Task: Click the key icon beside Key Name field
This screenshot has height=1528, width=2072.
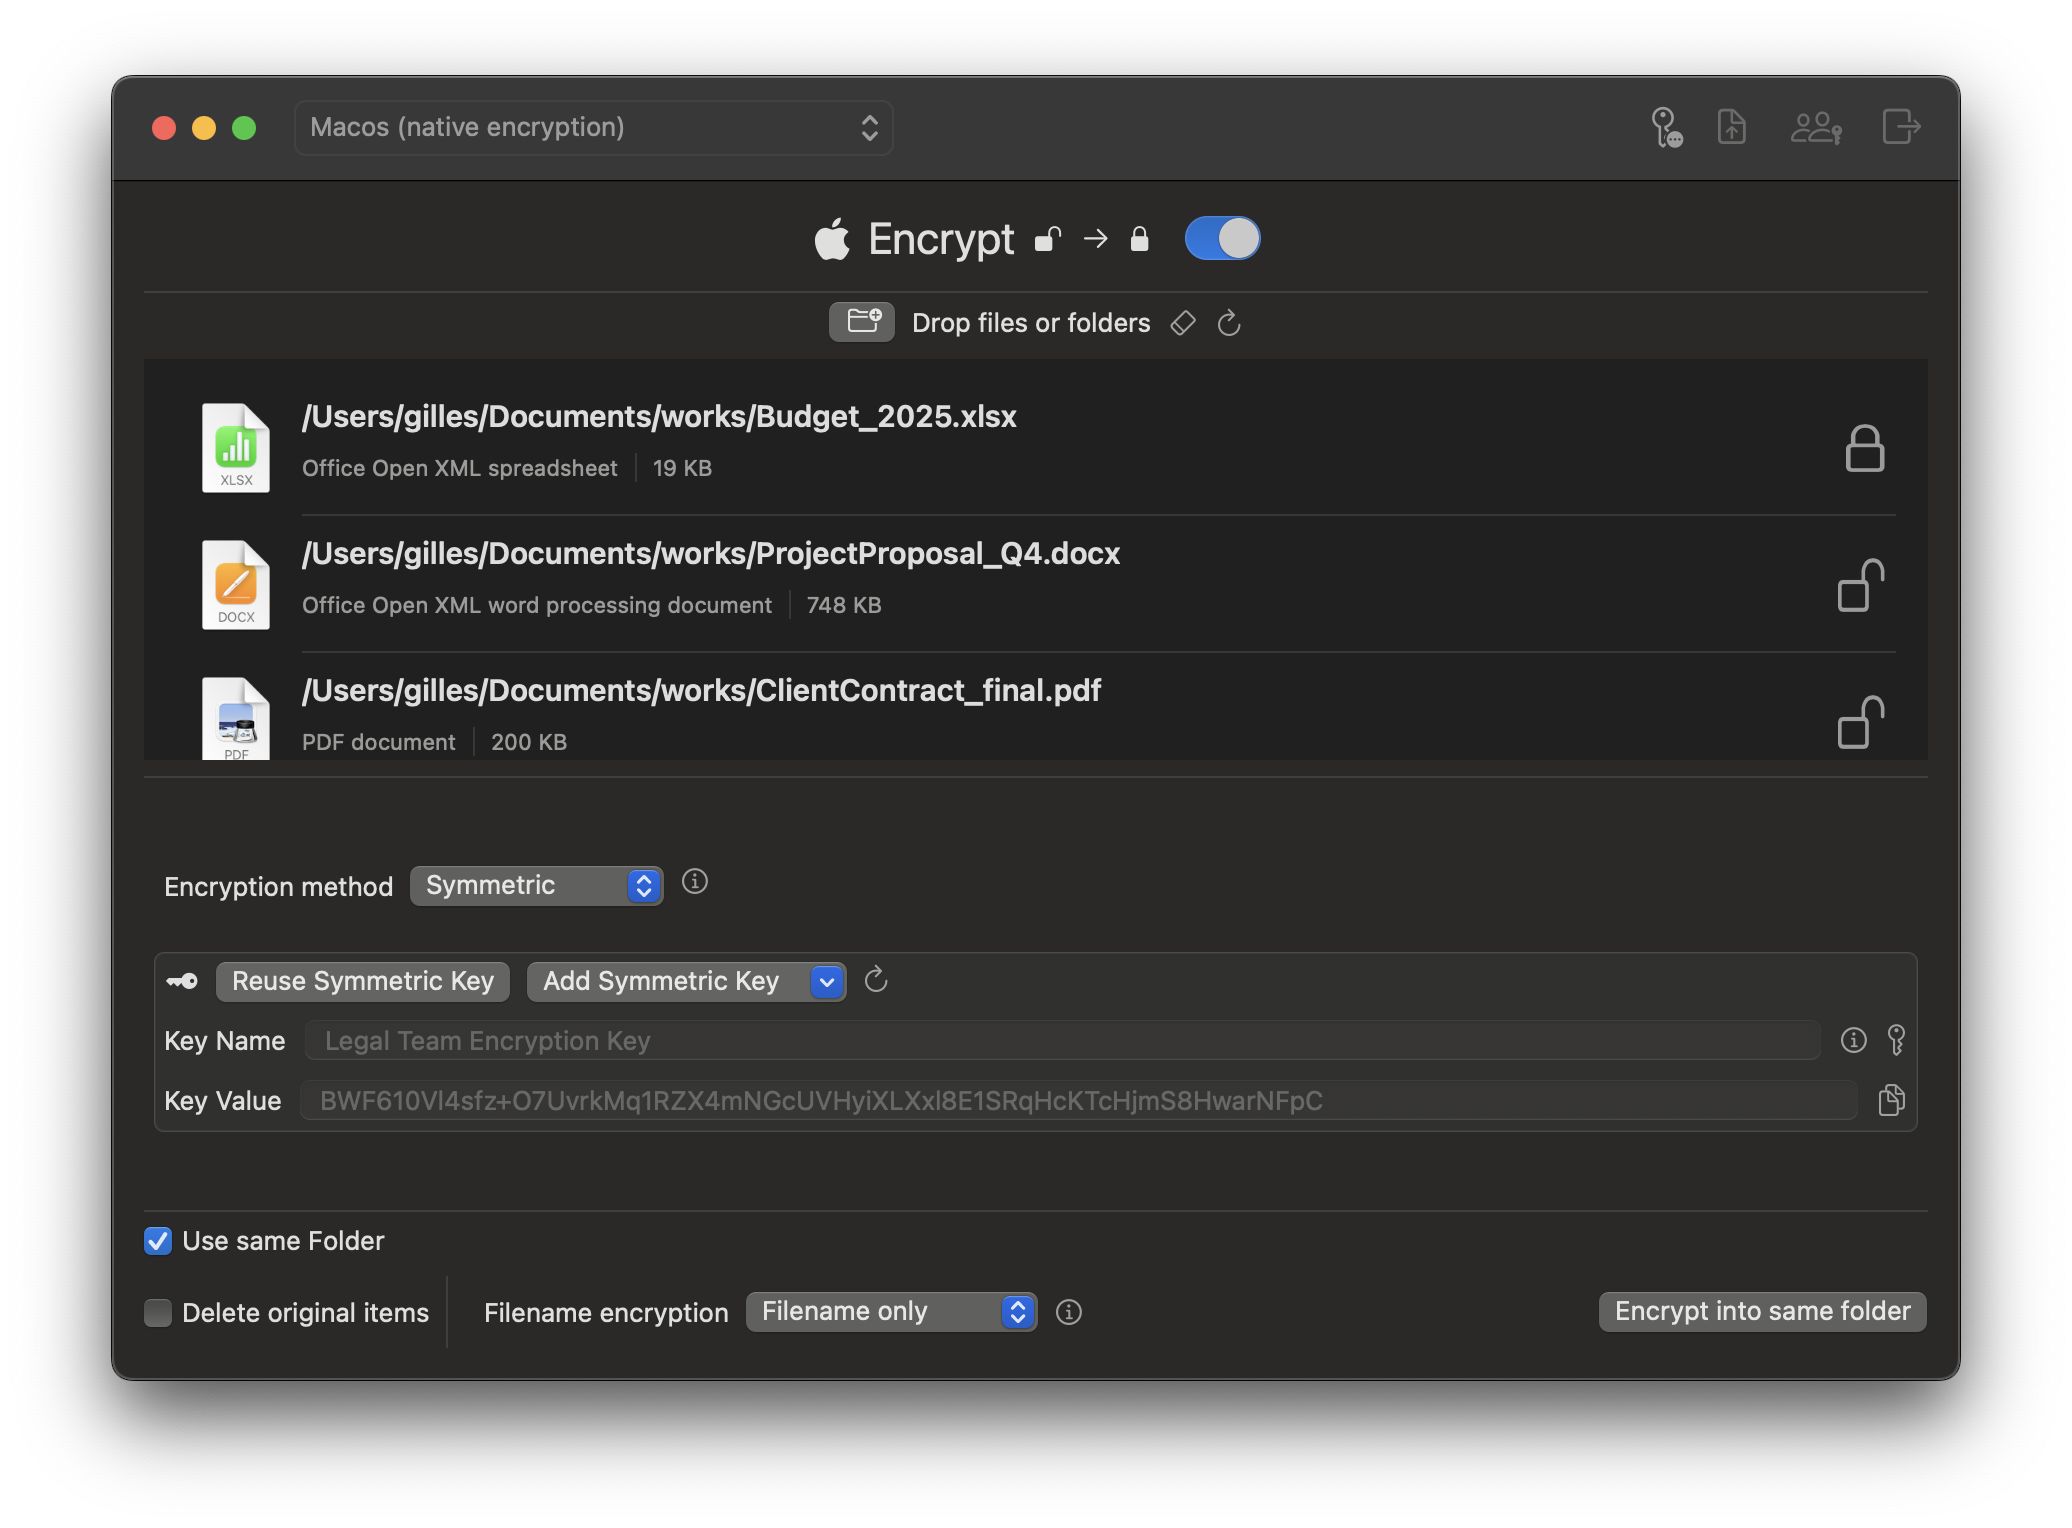Action: [1897, 1040]
